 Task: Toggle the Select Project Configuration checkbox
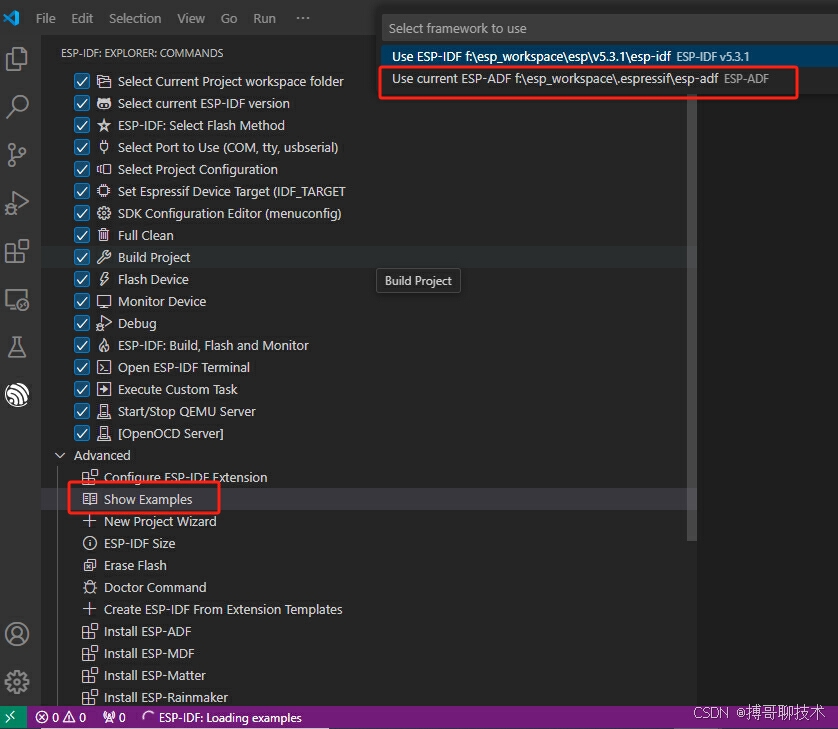coord(82,169)
